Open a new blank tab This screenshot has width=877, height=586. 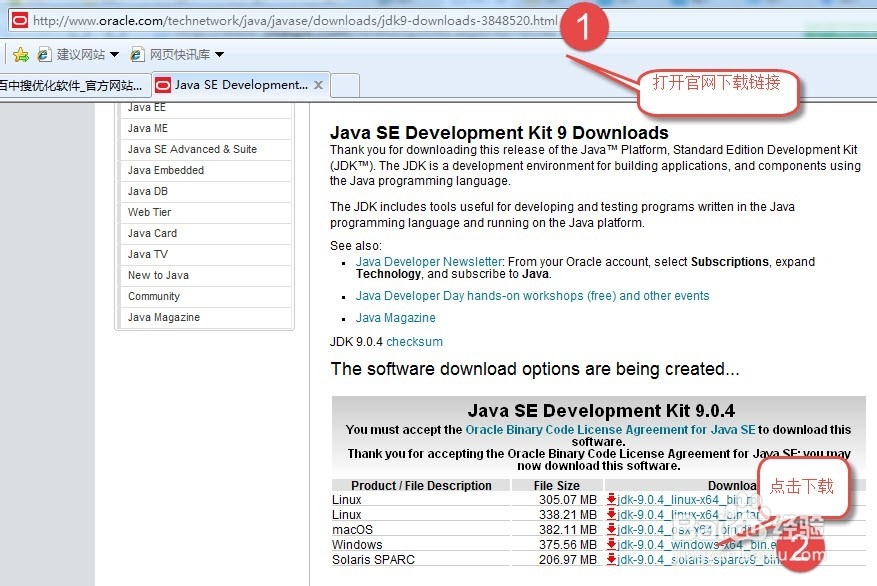(345, 86)
